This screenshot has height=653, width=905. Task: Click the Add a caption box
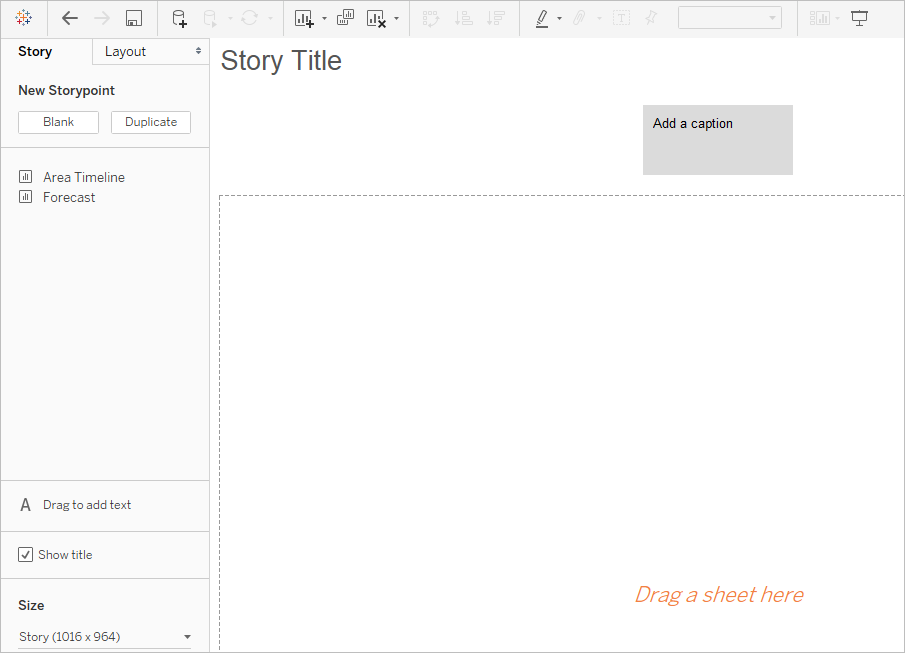[x=717, y=140]
